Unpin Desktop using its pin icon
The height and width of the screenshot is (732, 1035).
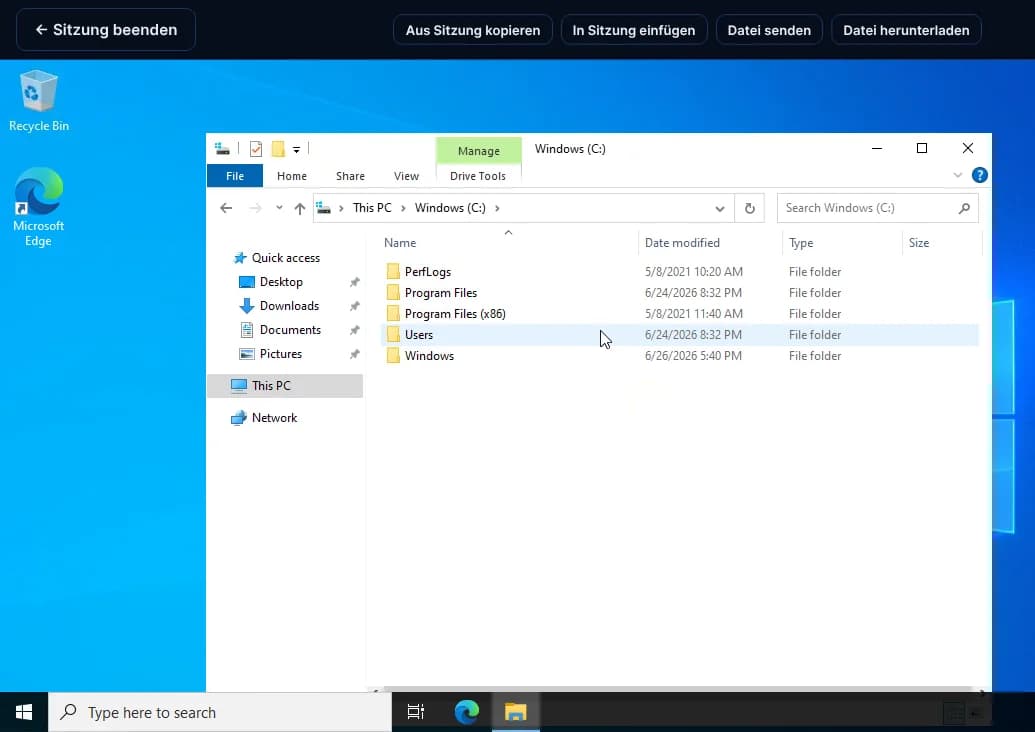click(x=354, y=283)
